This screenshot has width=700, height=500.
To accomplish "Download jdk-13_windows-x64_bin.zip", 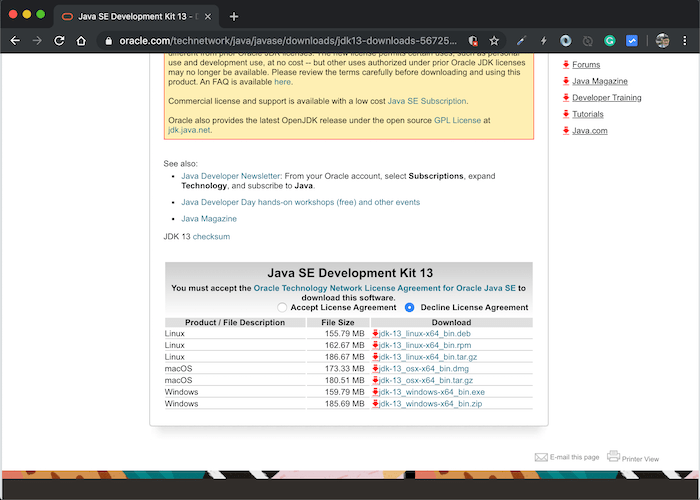I will pos(430,404).
